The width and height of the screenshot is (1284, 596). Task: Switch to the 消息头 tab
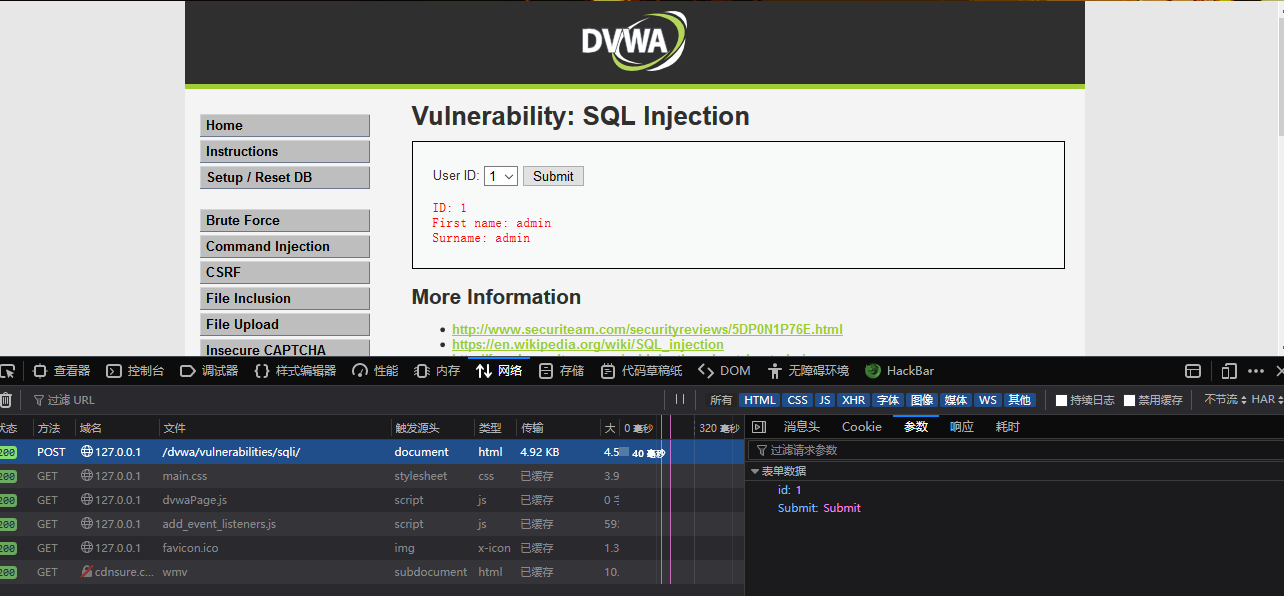tap(801, 427)
